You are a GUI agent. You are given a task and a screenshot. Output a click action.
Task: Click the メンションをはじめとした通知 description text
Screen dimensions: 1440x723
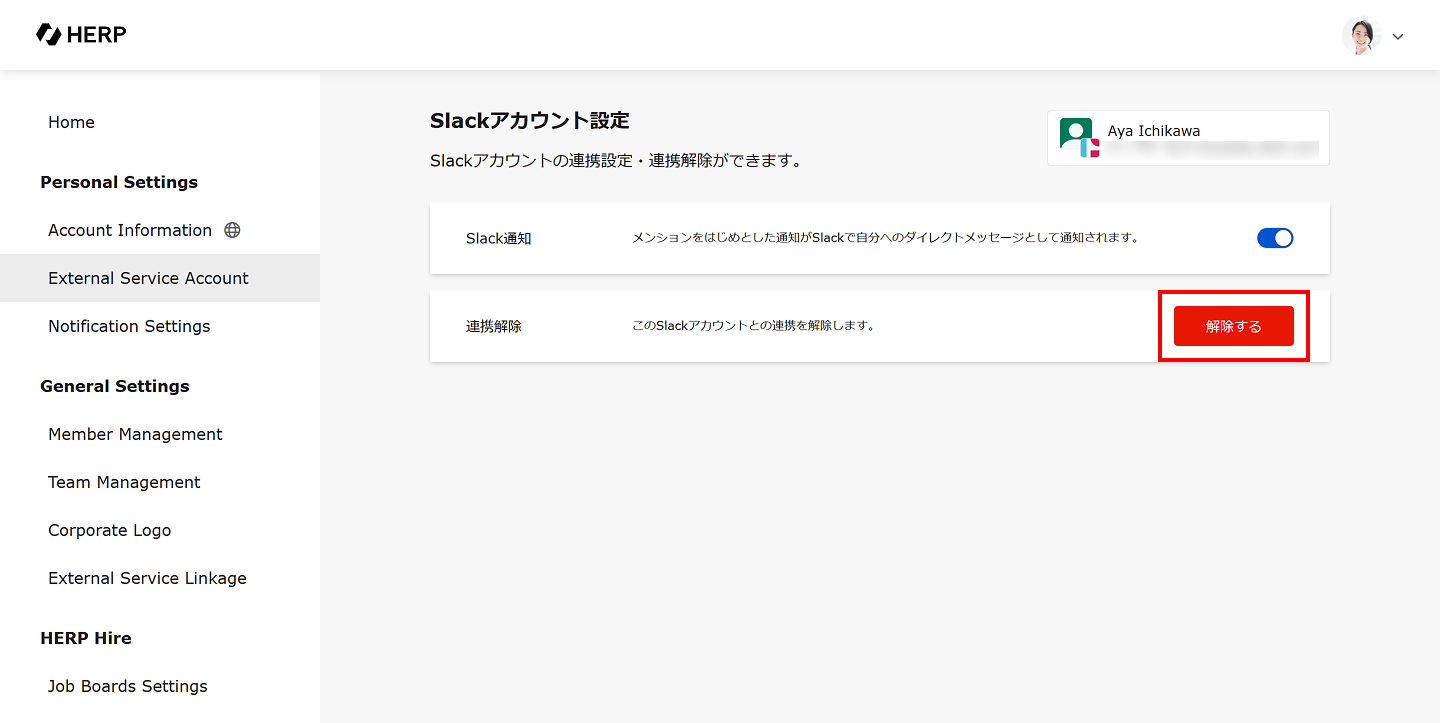[x=886, y=238]
